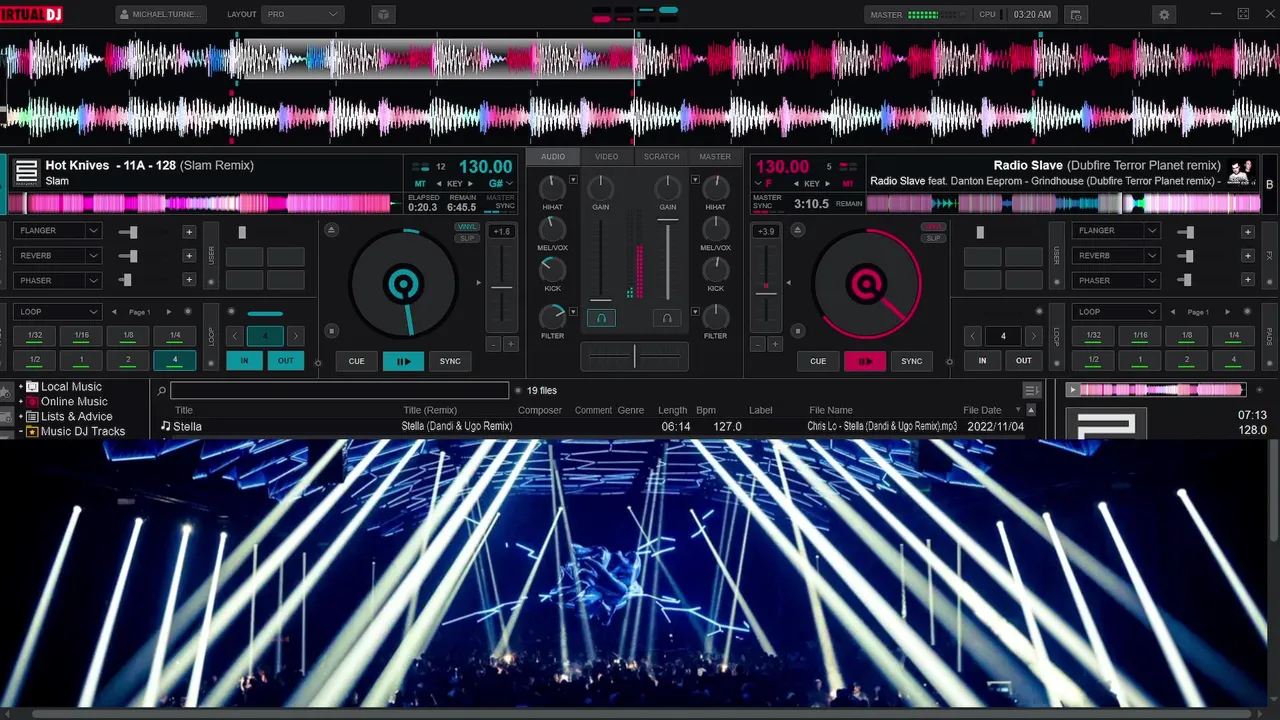The width and height of the screenshot is (1280, 720).
Task: Switch to the Video mixer tab
Action: click(x=607, y=157)
